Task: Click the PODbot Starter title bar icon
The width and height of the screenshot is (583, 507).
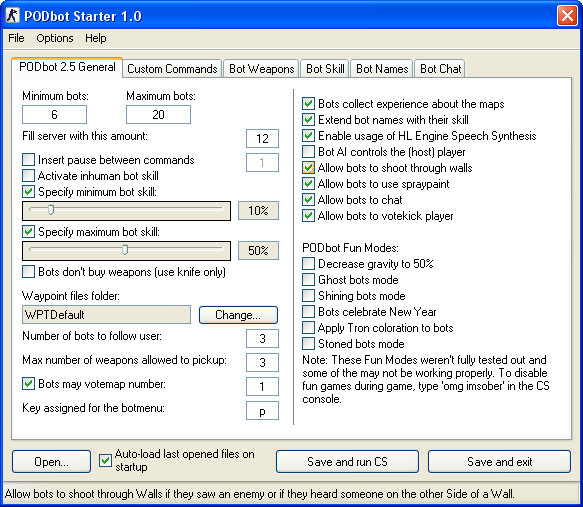Action: 13,16
